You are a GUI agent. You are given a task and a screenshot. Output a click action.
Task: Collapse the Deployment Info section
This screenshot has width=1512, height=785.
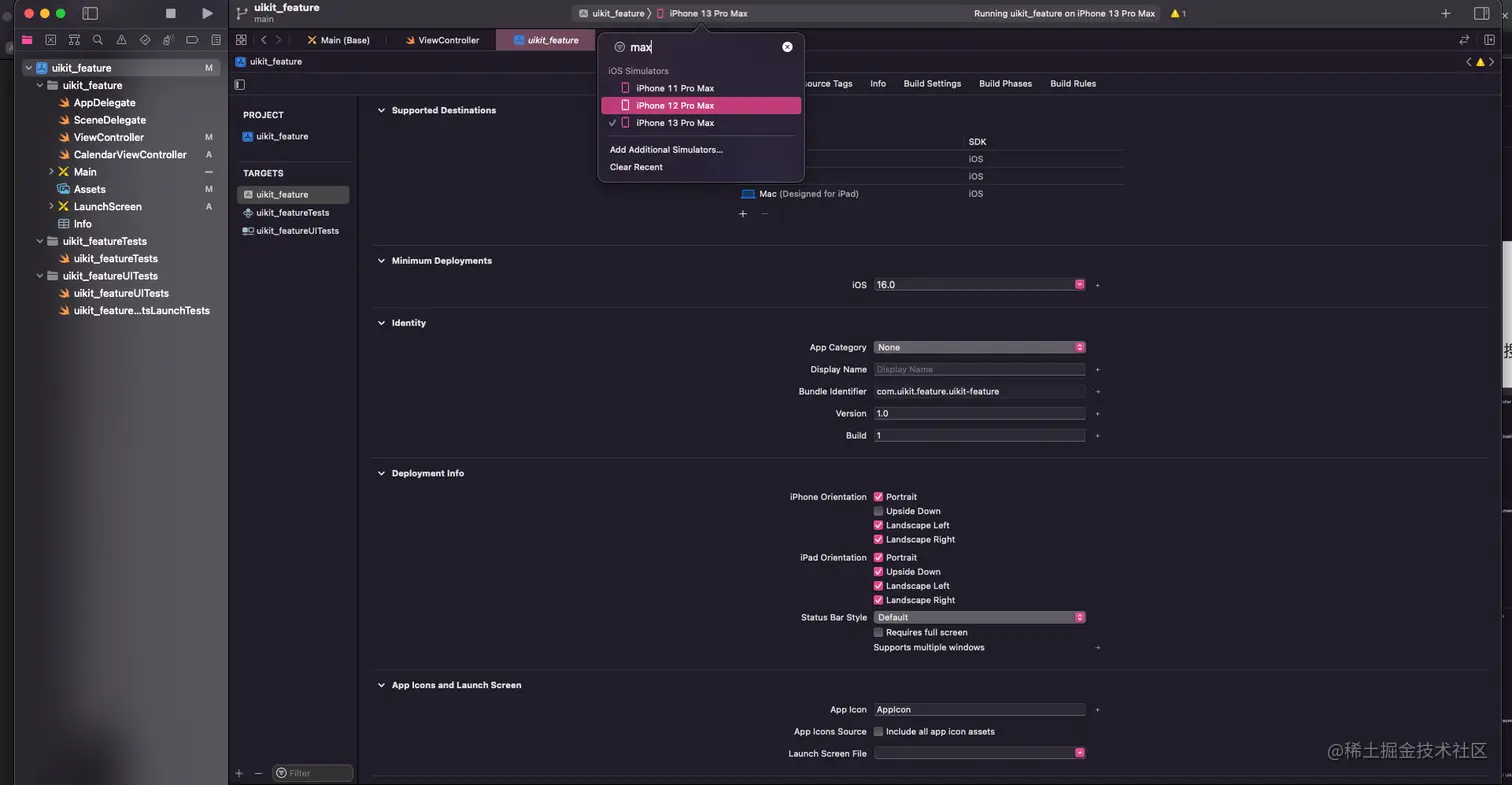(381, 473)
